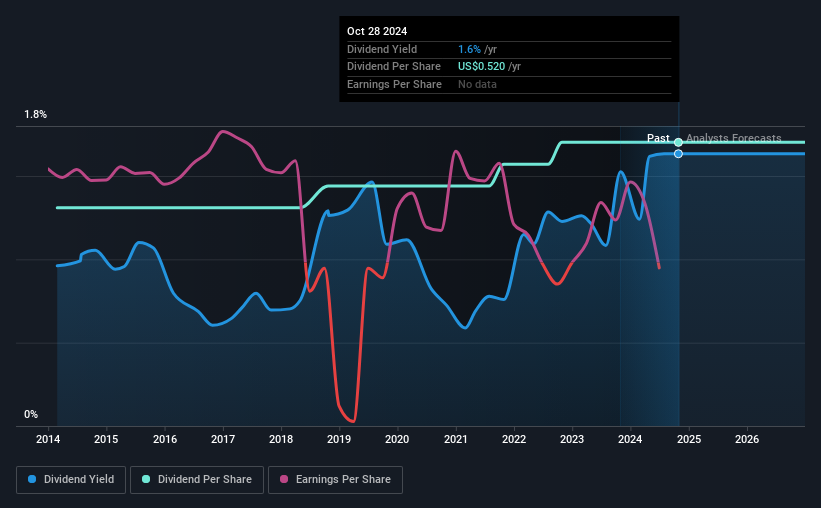Image resolution: width=821 pixels, height=508 pixels.
Task: Click the 2022 x-axis label
Action: 514,439
